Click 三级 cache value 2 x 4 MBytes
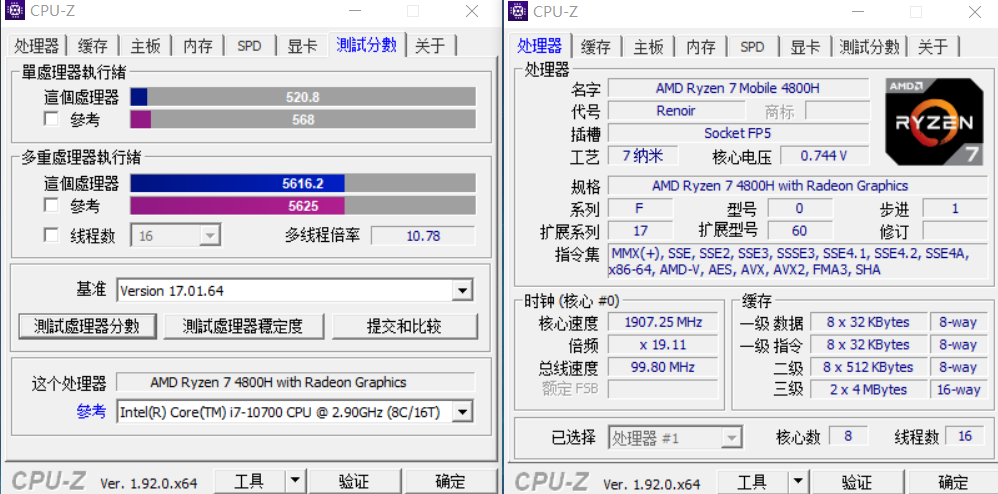Image resolution: width=998 pixels, height=494 pixels. point(868,389)
